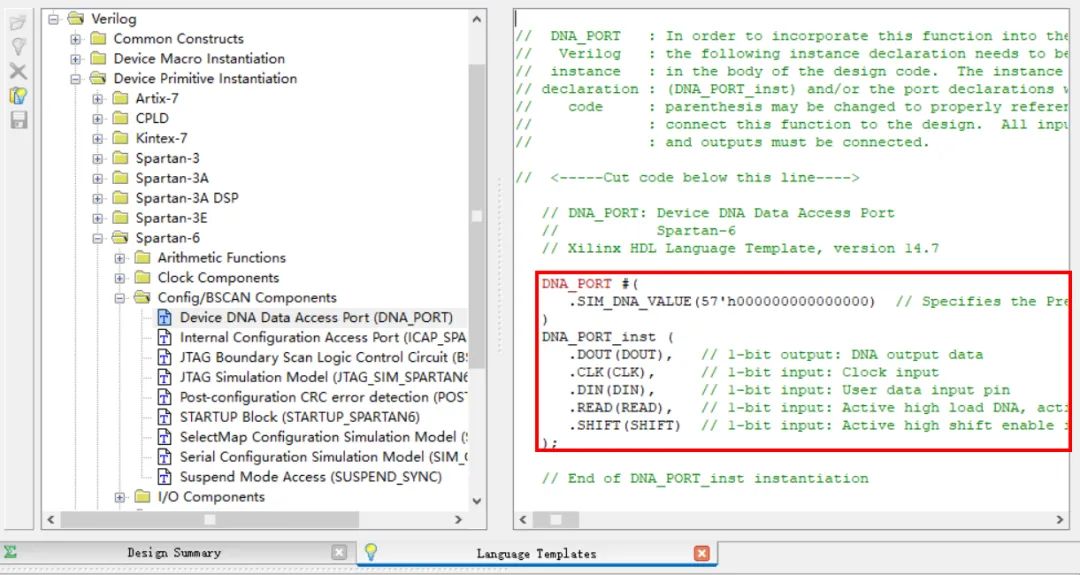Expand the Spartan-3E node
This screenshot has height=575, width=1080.
point(98,218)
